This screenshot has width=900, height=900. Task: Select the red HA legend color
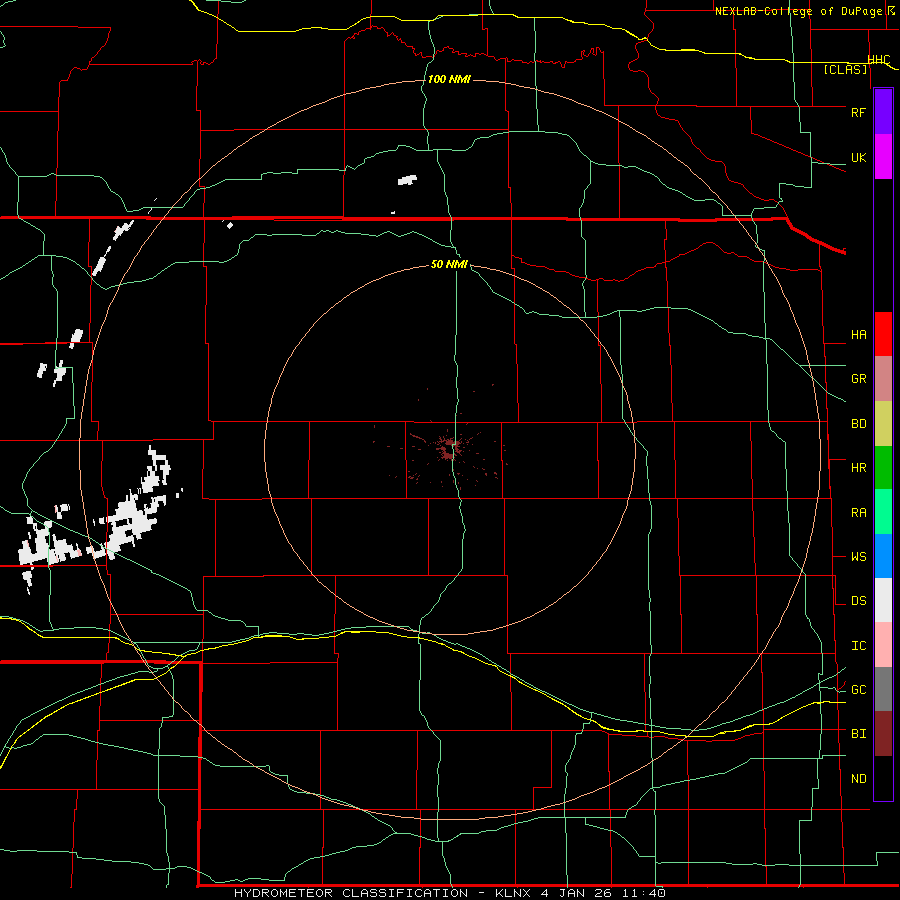(x=883, y=334)
